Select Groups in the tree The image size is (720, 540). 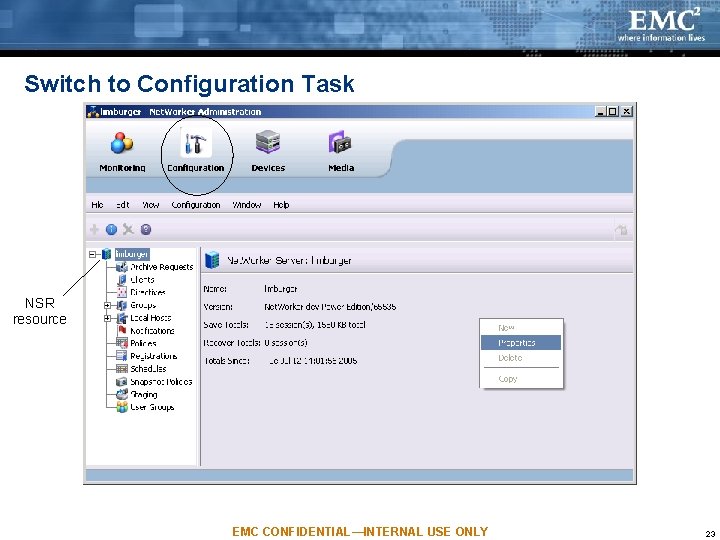click(x=143, y=305)
